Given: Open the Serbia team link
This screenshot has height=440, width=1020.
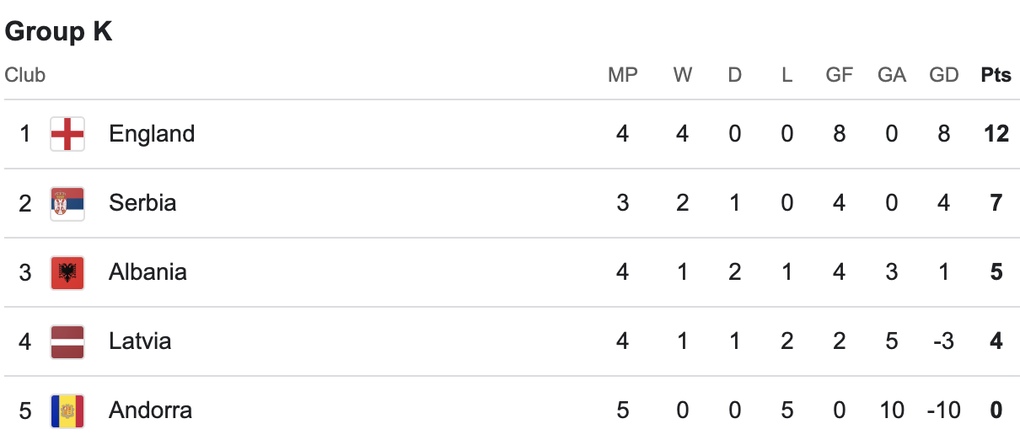Looking at the screenshot, I should click(x=142, y=203).
